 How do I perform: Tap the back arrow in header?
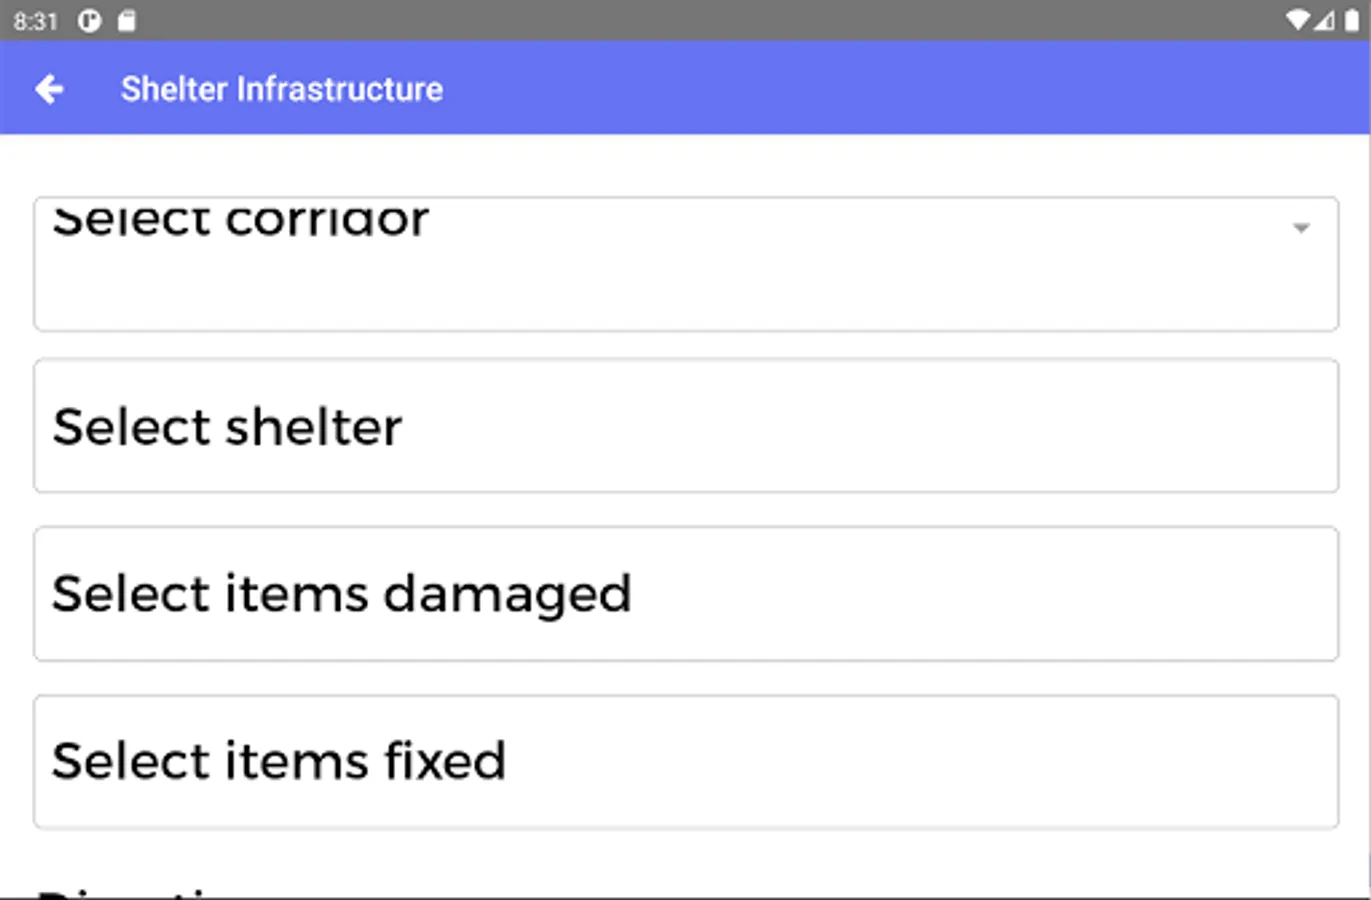point(48,89)
